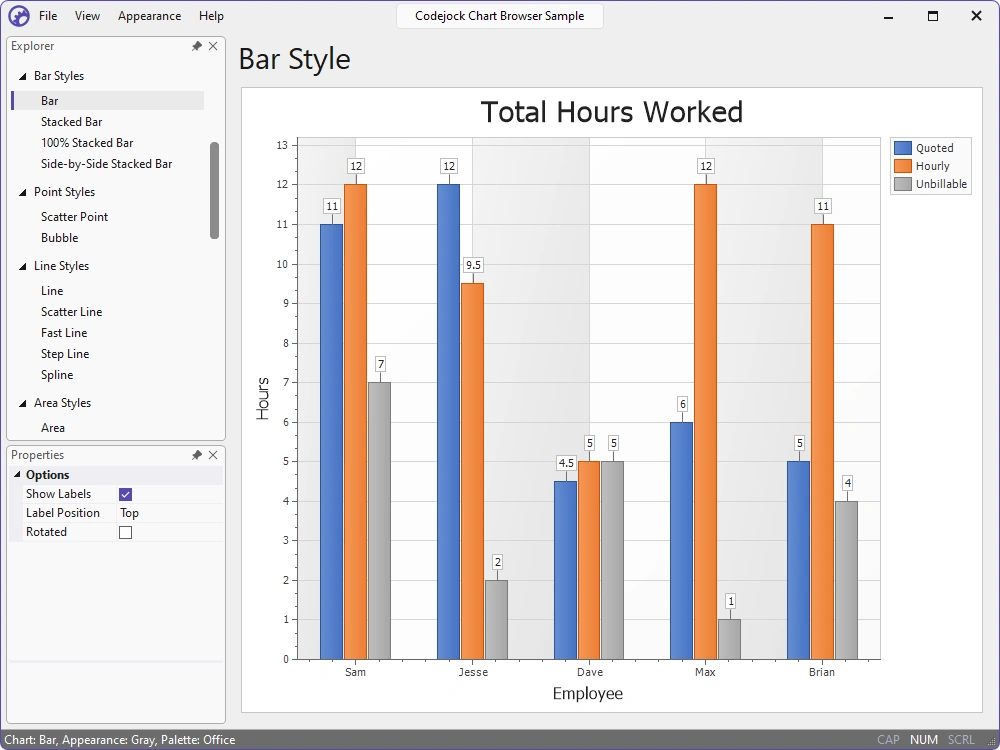Click the NUM status bar indicator
The height and width of the screenshot is (750, 1000).
(923, 740)
